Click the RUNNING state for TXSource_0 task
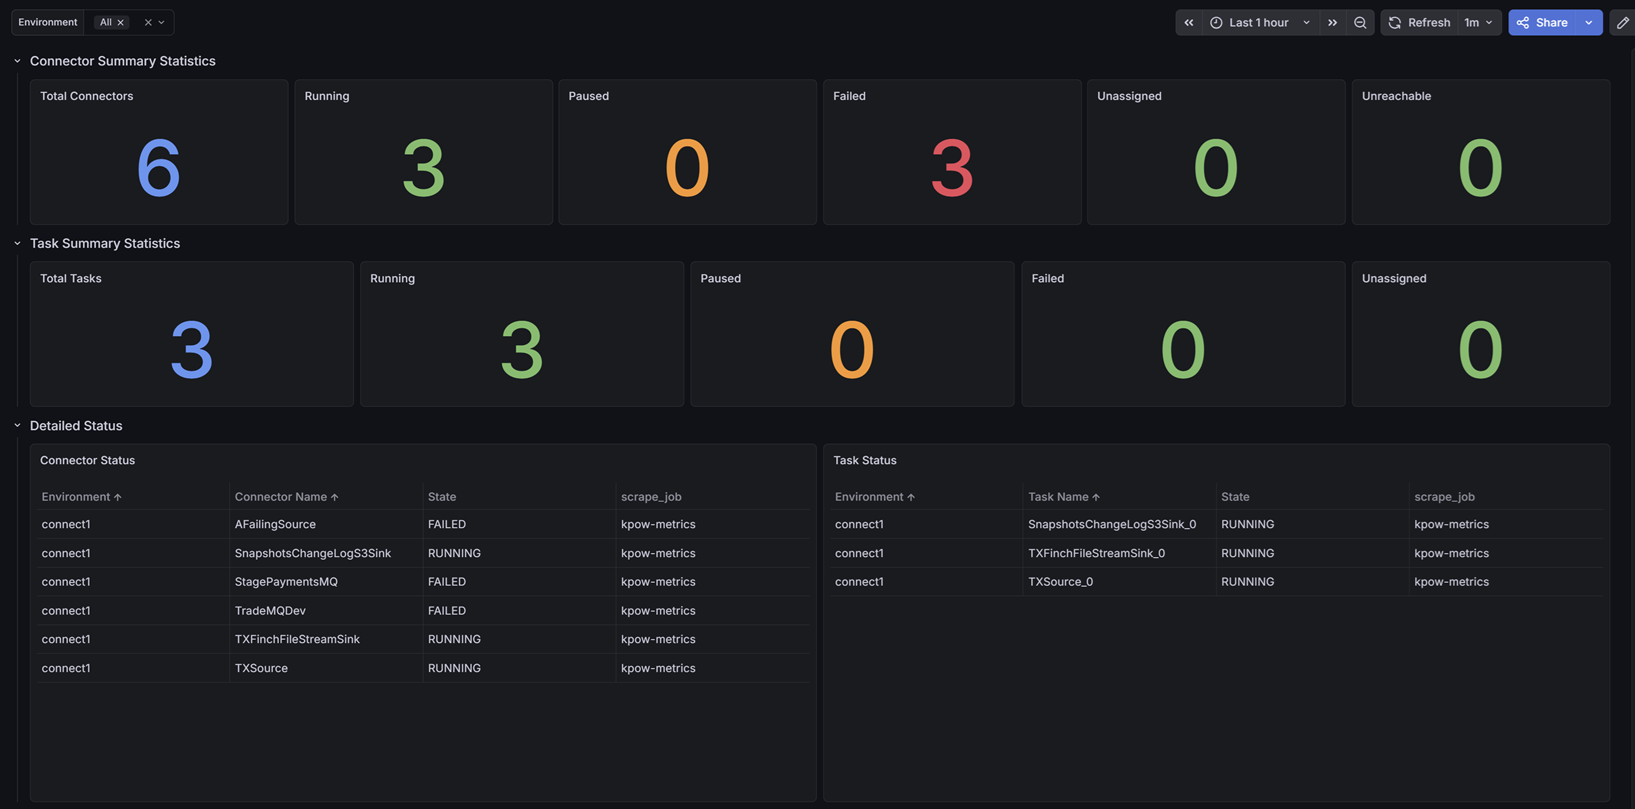 pyautogui.click(x=1248, y=582)
